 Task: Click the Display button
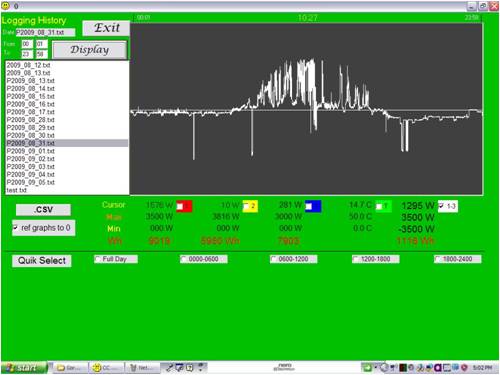[89, 50]
